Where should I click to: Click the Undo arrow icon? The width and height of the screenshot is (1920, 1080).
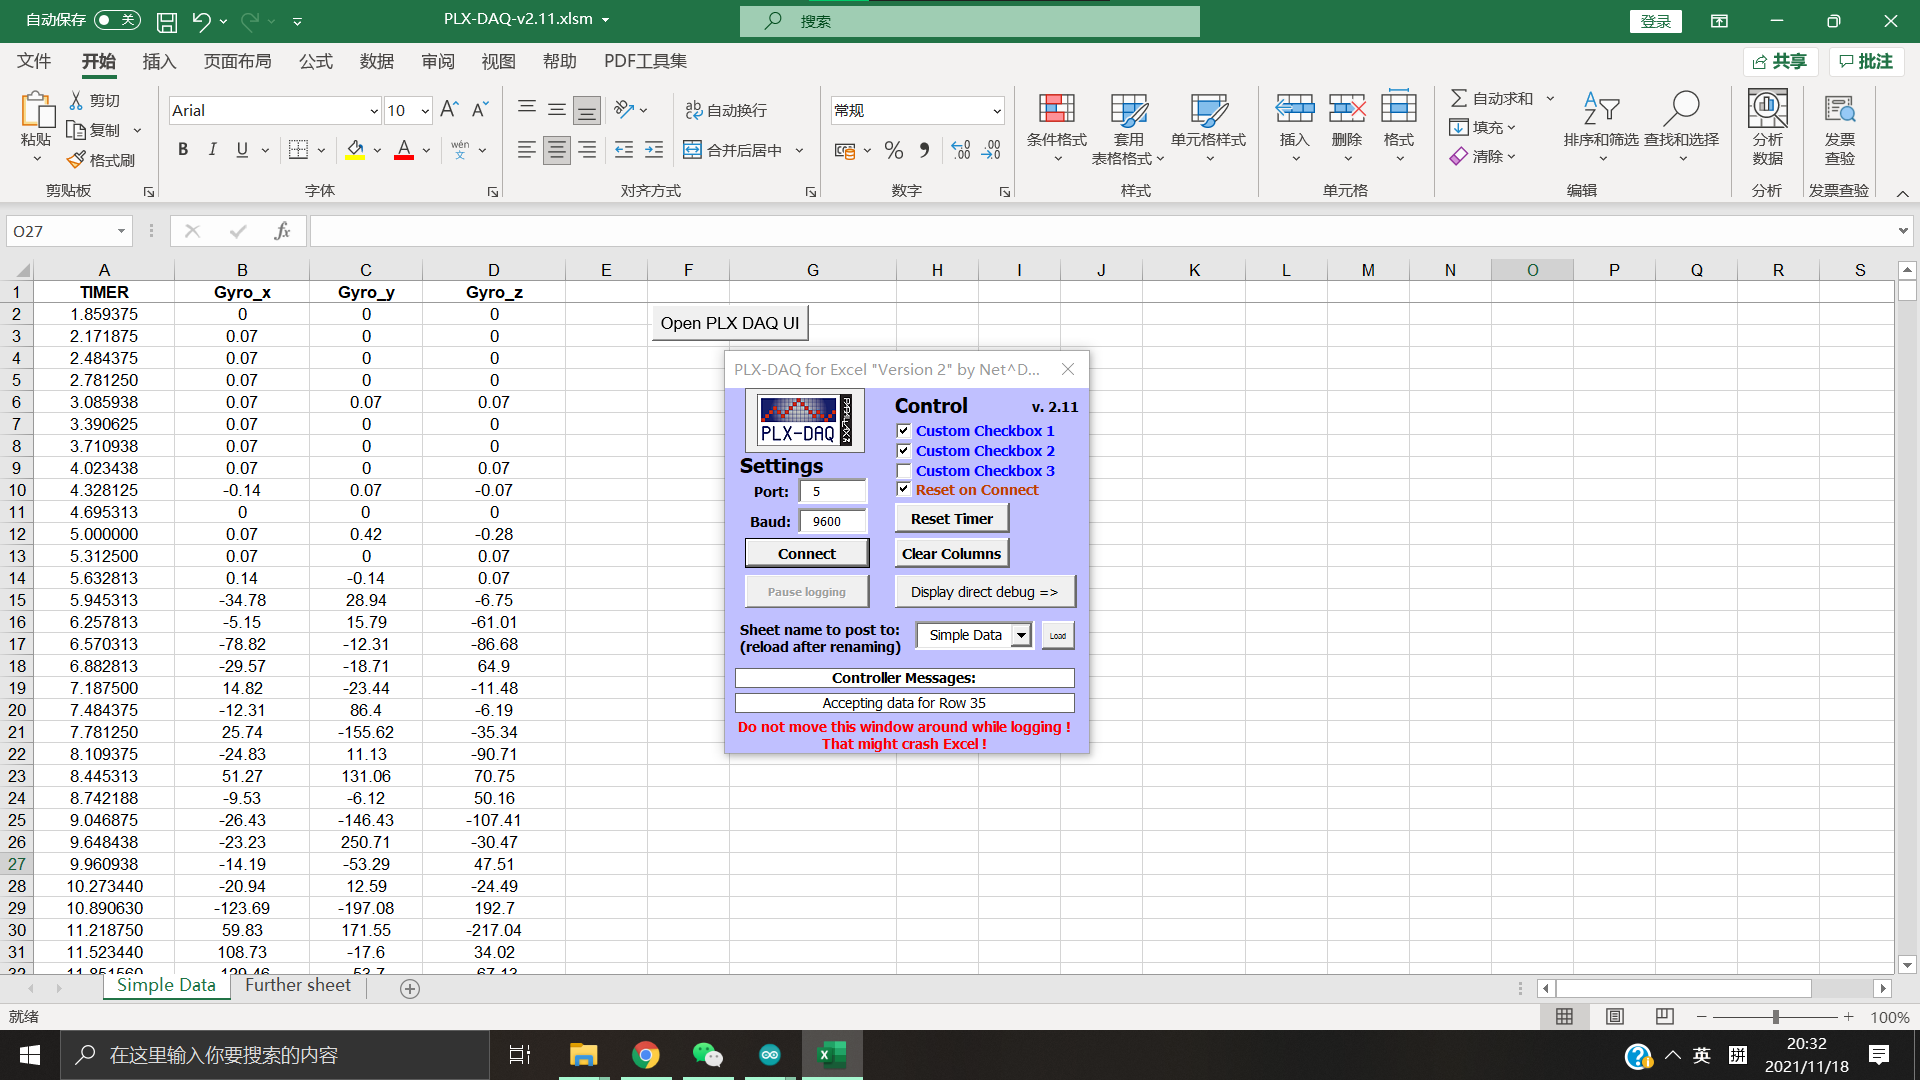201,21
